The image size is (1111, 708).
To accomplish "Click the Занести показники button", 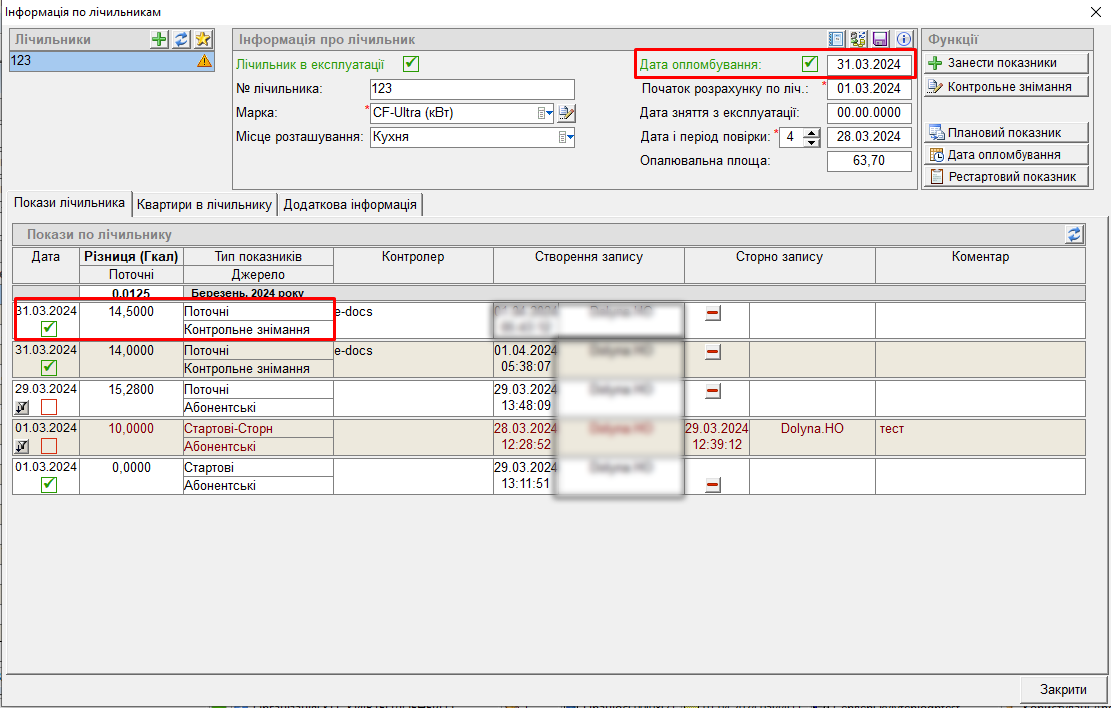I will click(1004, 63).
